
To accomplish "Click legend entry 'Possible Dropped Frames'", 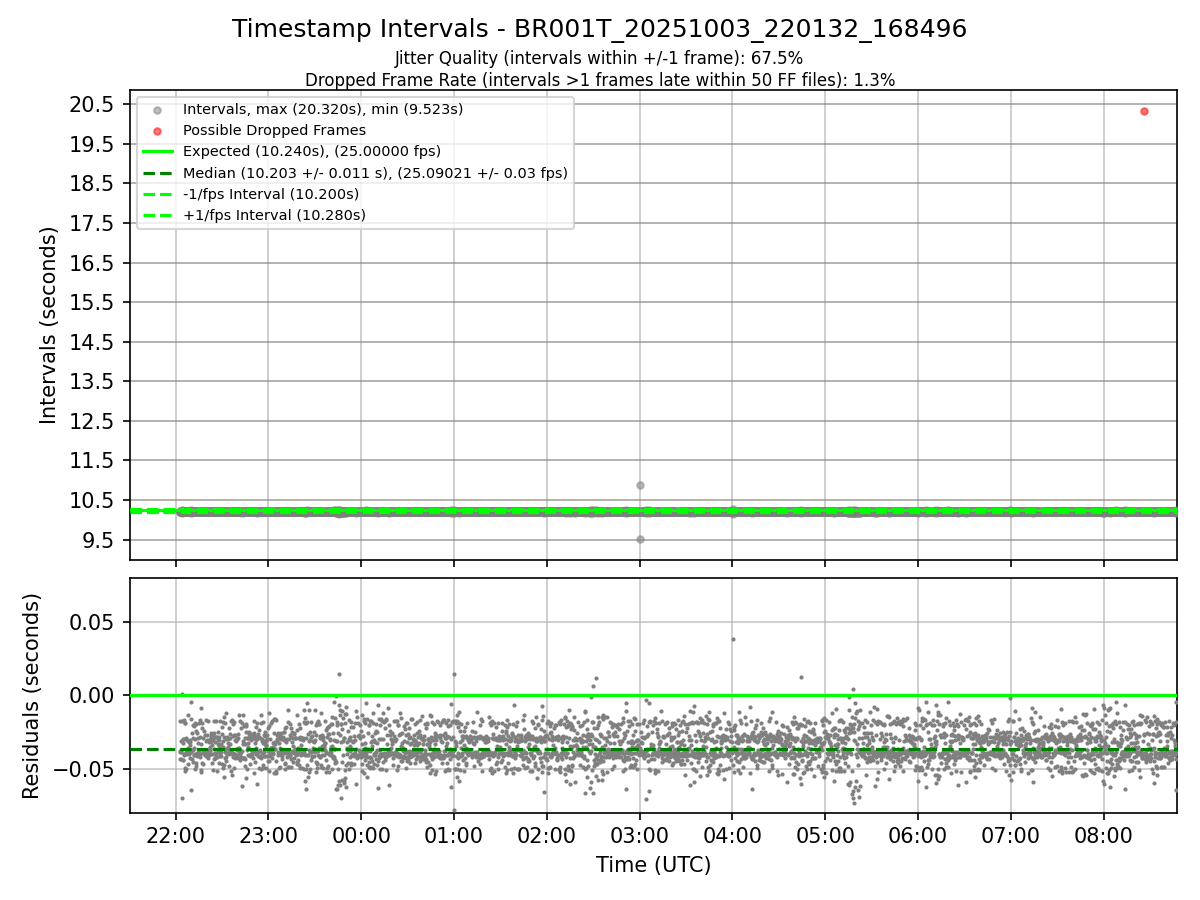I will 274,130.
